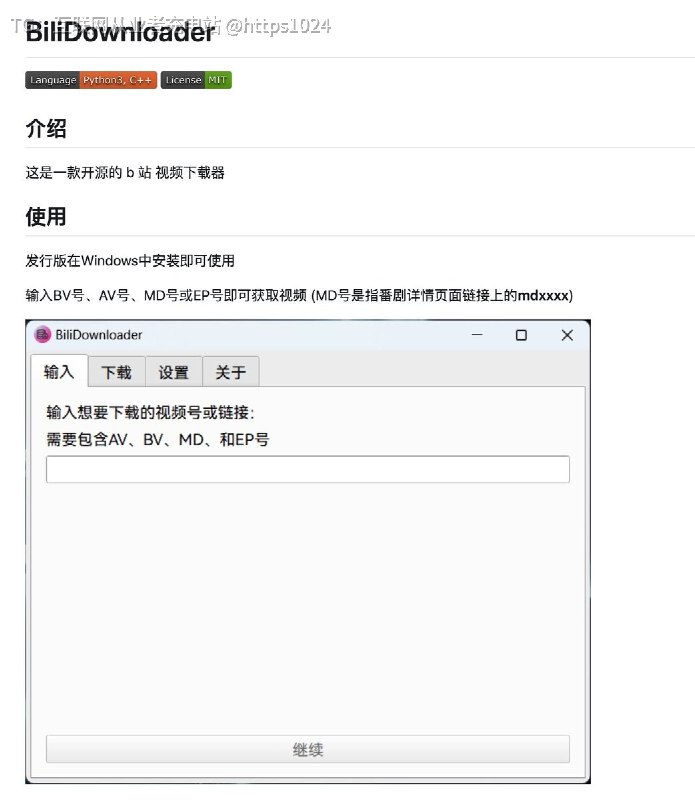Switch to the 输入 tab
The image size is (695, 800).
[59, 371]
